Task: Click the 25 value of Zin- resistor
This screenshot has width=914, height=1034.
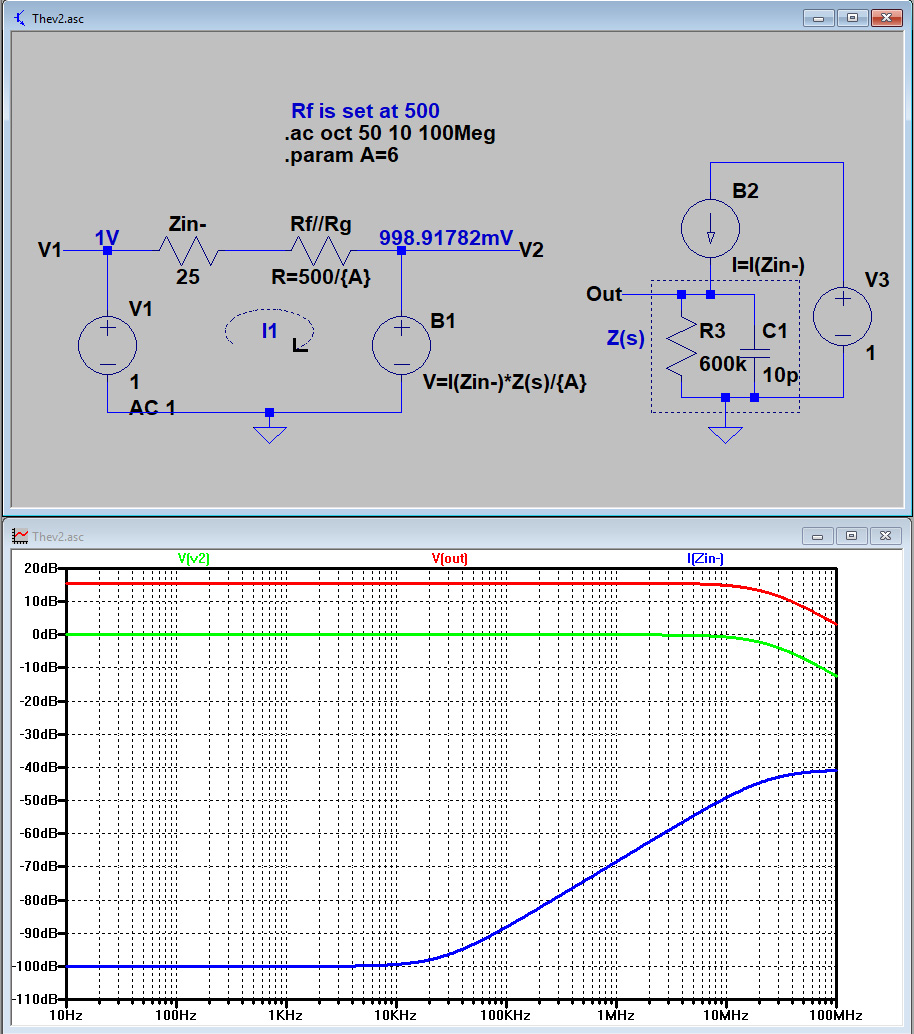Action: 188,277
